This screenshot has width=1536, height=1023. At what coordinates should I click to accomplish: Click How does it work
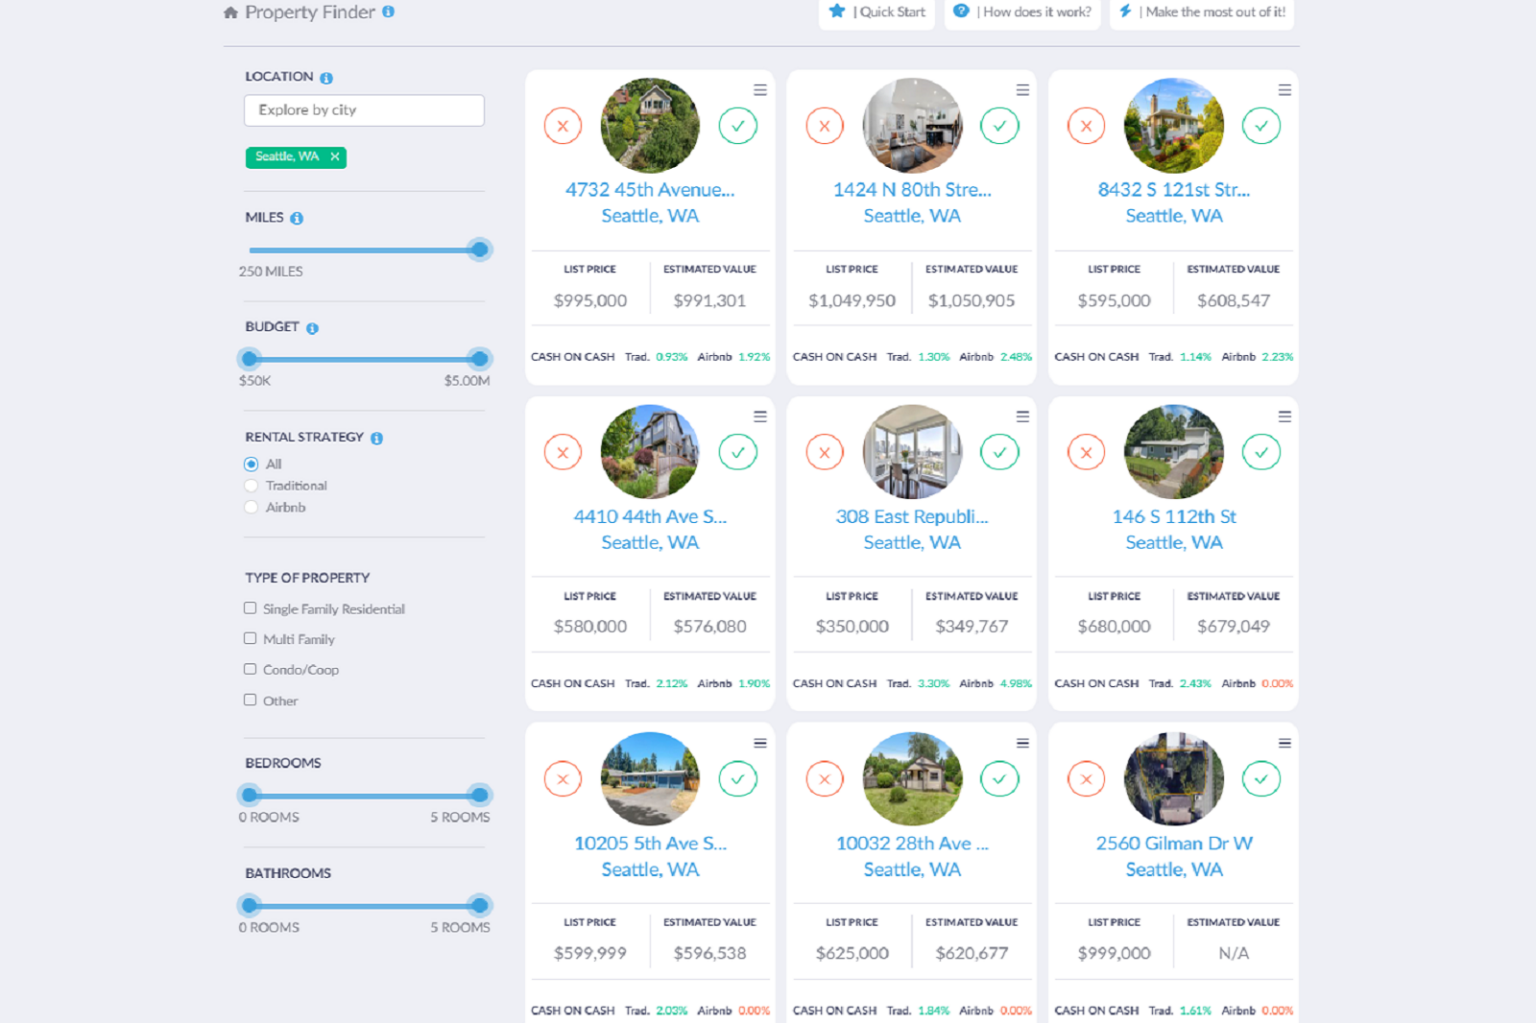click(x=1022, y=12)
